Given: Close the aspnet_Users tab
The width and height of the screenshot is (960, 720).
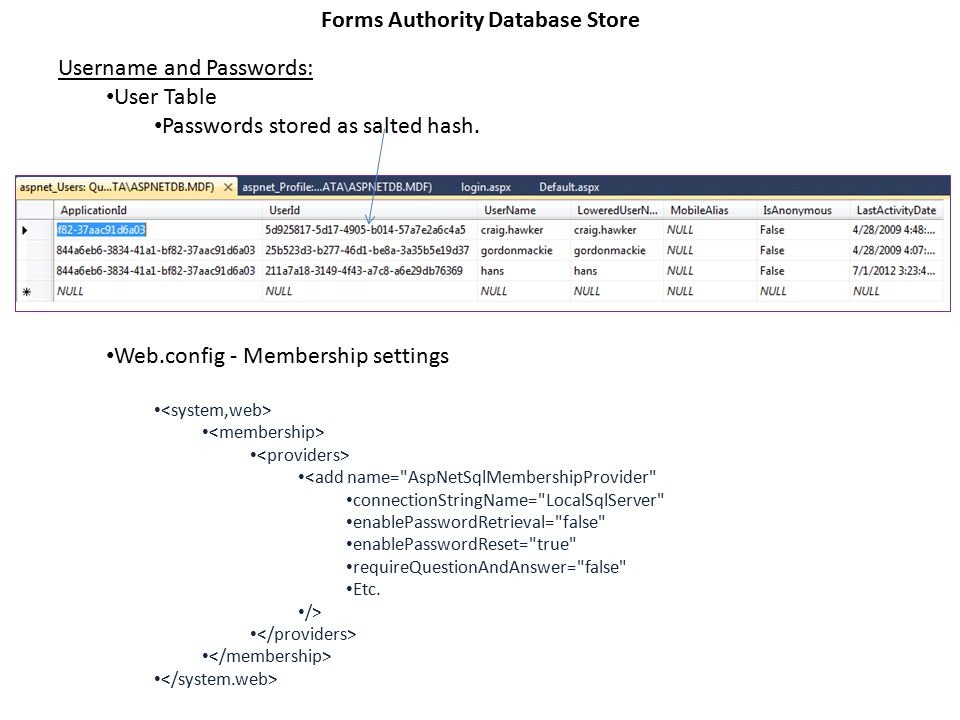Looking at the screenshot, I should (228, 187).
